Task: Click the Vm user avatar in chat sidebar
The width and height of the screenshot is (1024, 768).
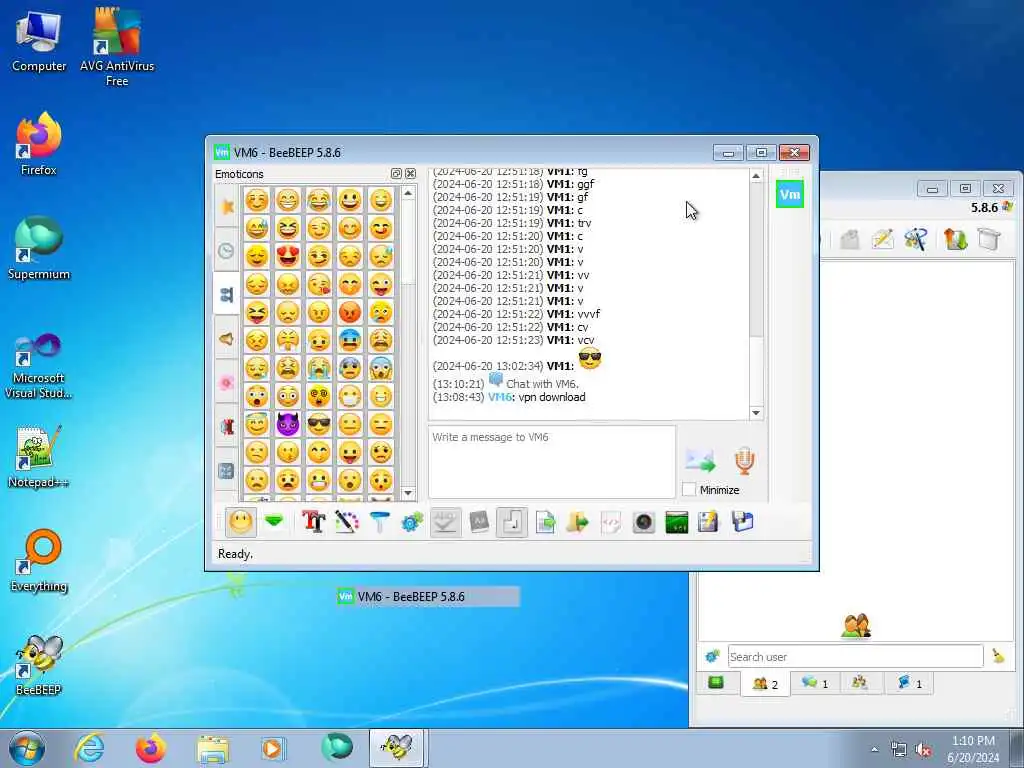Action: [x=790, y=195]
